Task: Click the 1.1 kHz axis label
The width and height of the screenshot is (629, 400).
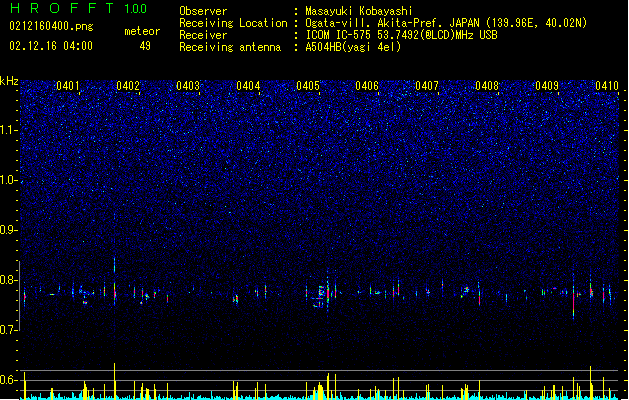Action: tap(9, 130)
